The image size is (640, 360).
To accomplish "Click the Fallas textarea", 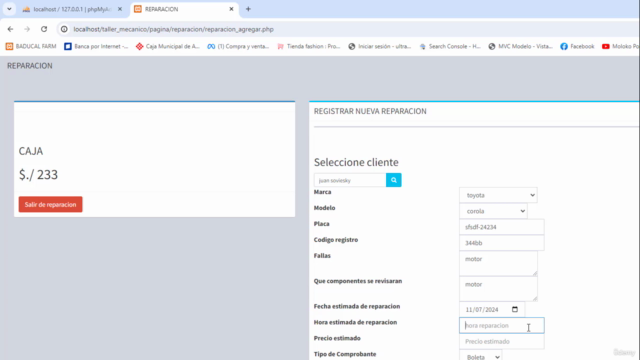I will (x=498, y=264).
